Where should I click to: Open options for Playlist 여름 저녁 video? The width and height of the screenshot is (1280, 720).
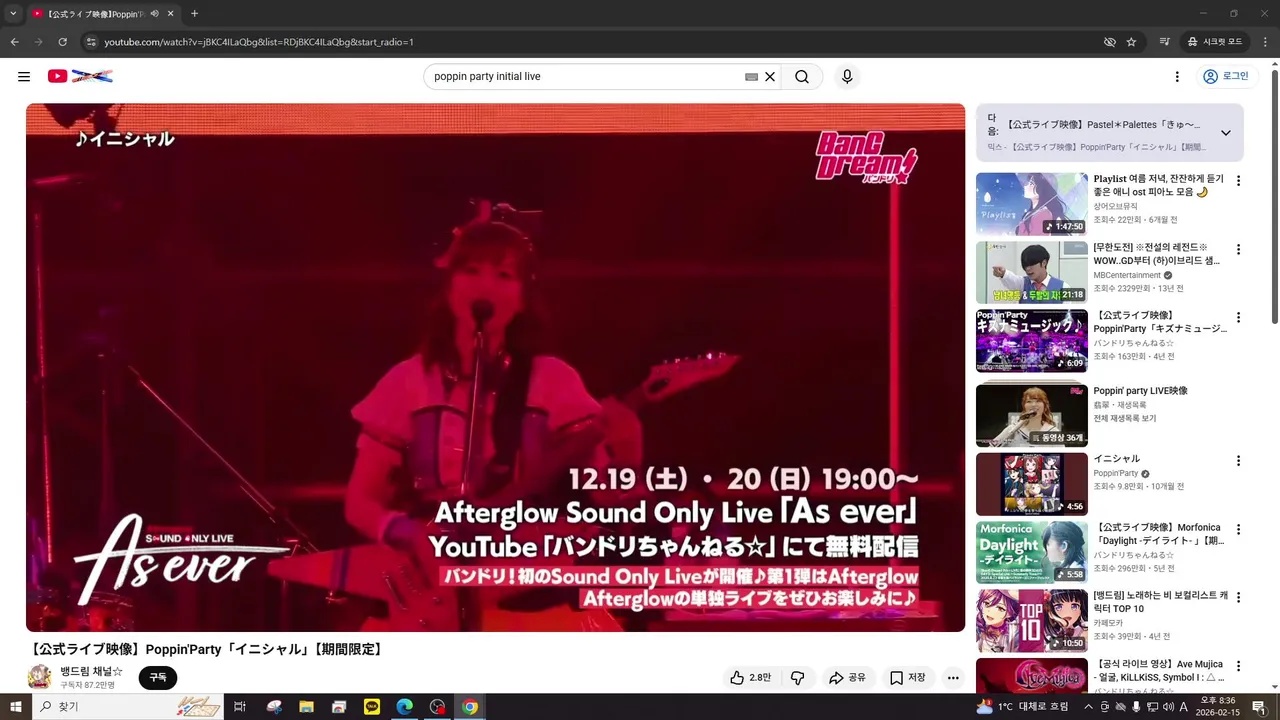click(1238, 181)
